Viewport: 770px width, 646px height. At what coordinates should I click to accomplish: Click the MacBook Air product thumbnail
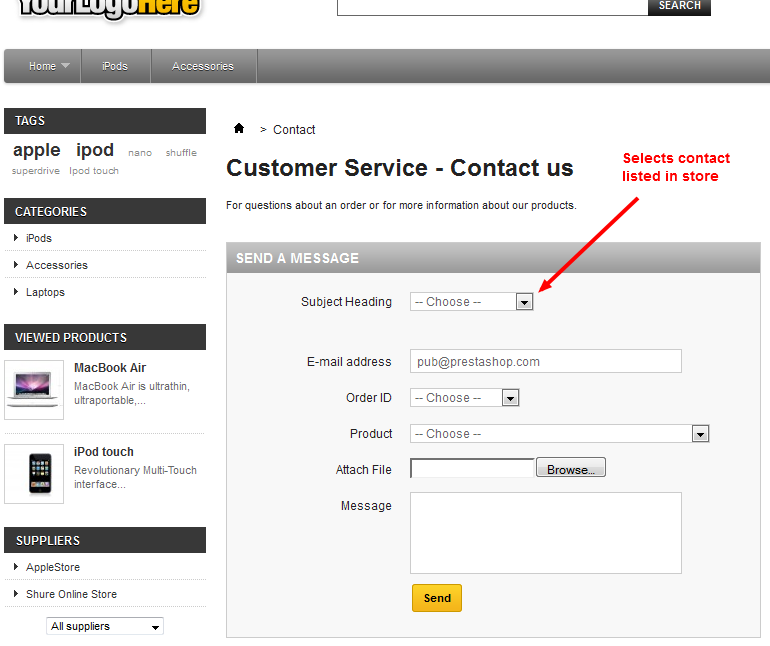[x=34, y=389]
